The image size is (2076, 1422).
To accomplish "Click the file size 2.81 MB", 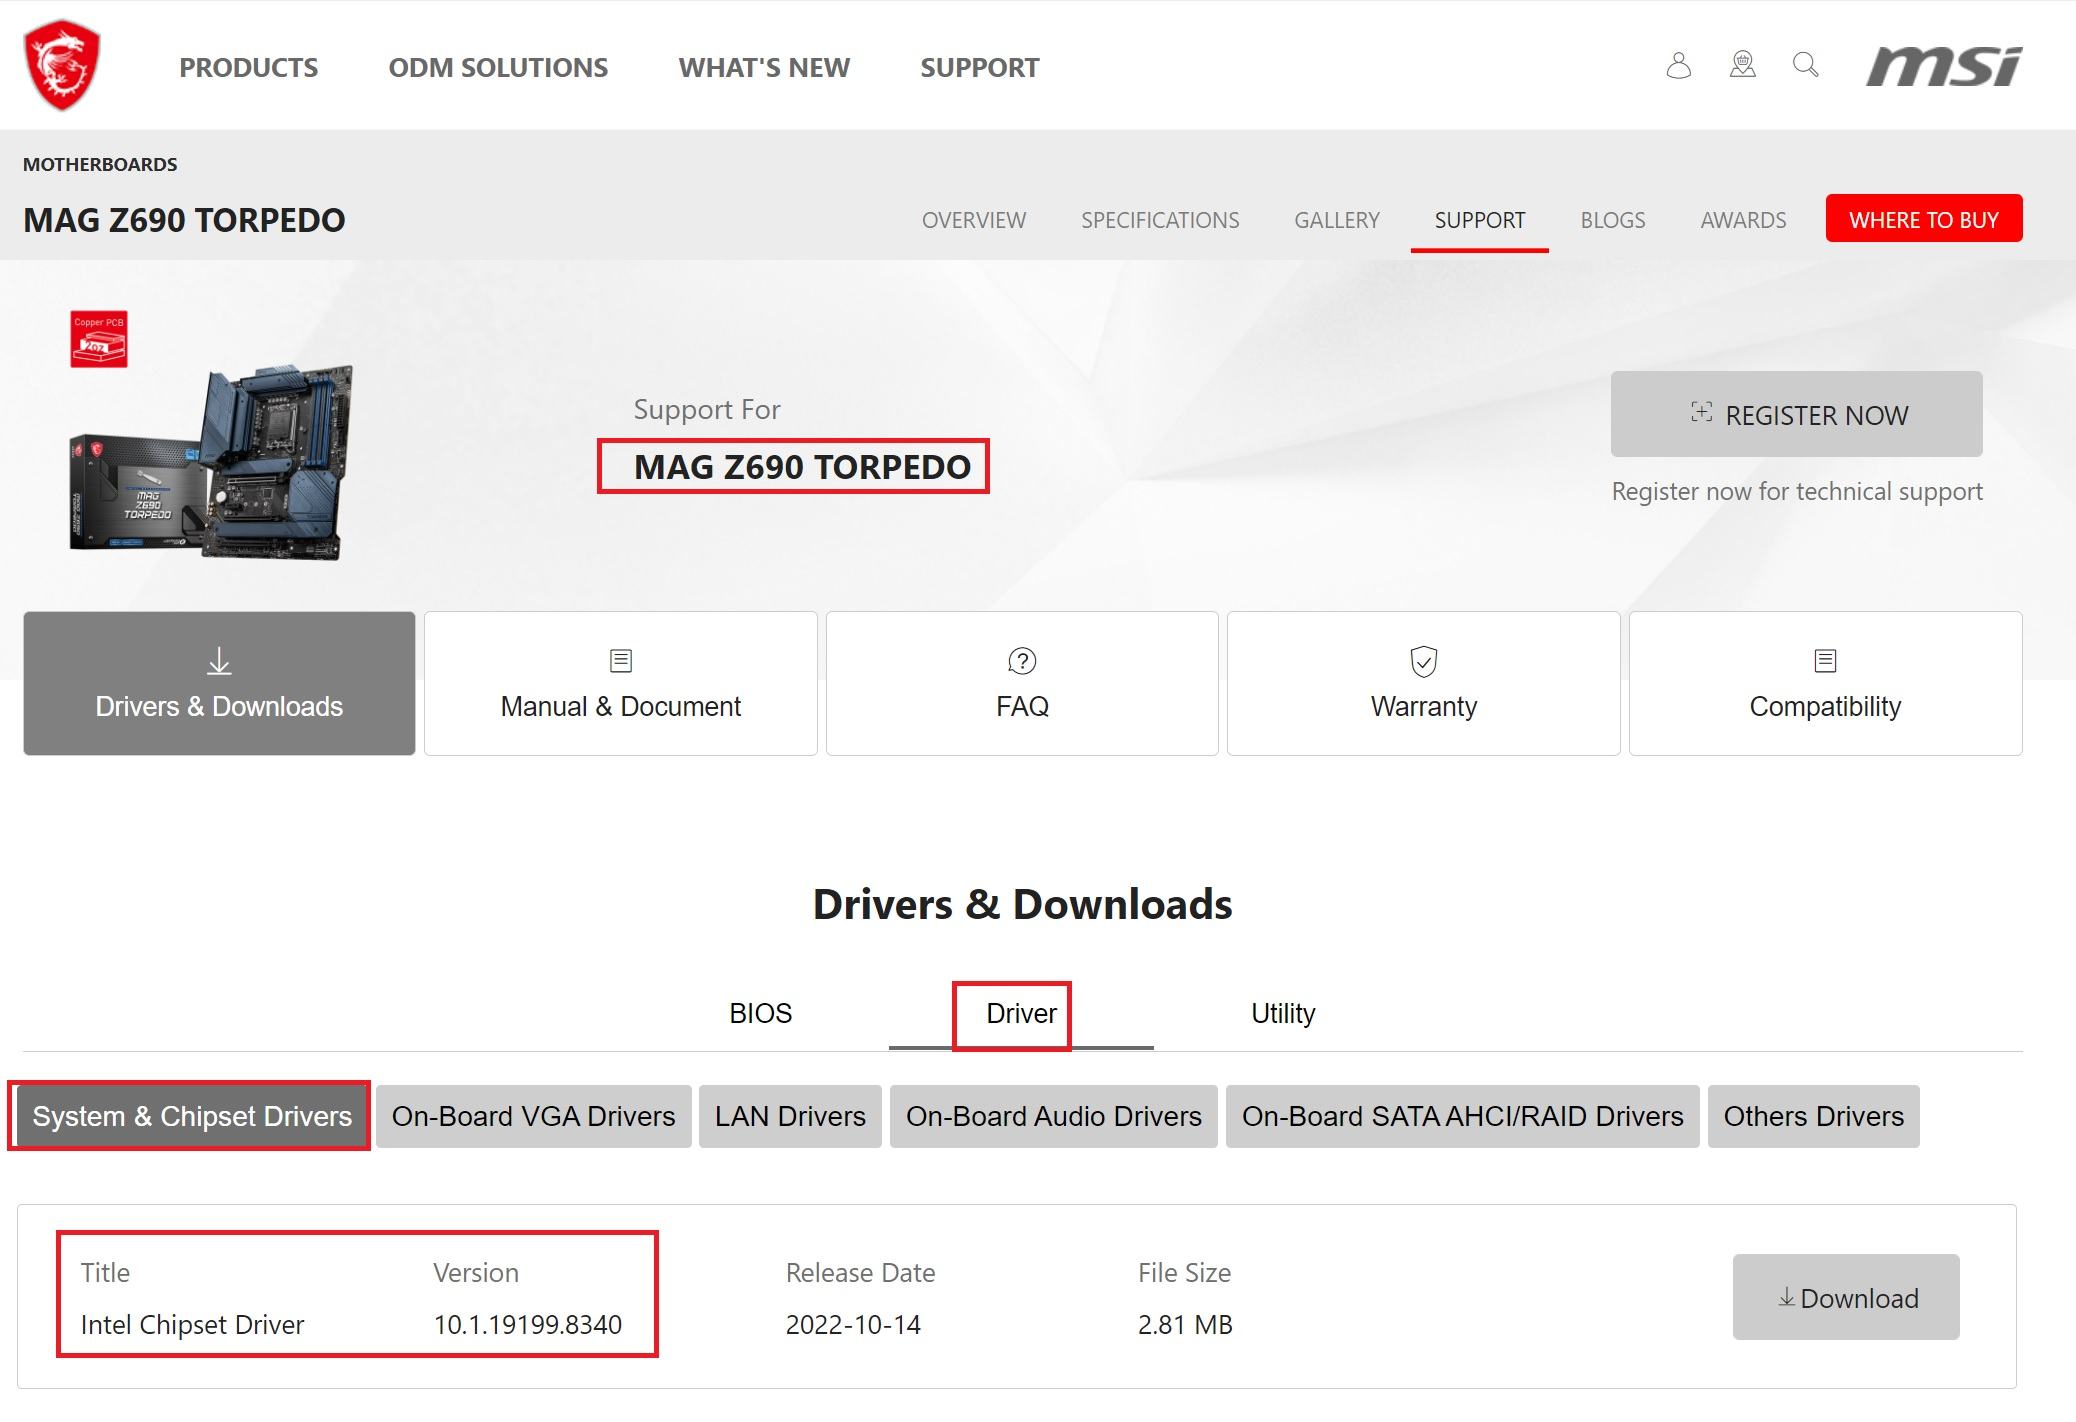I will tap(1185, 1325).
